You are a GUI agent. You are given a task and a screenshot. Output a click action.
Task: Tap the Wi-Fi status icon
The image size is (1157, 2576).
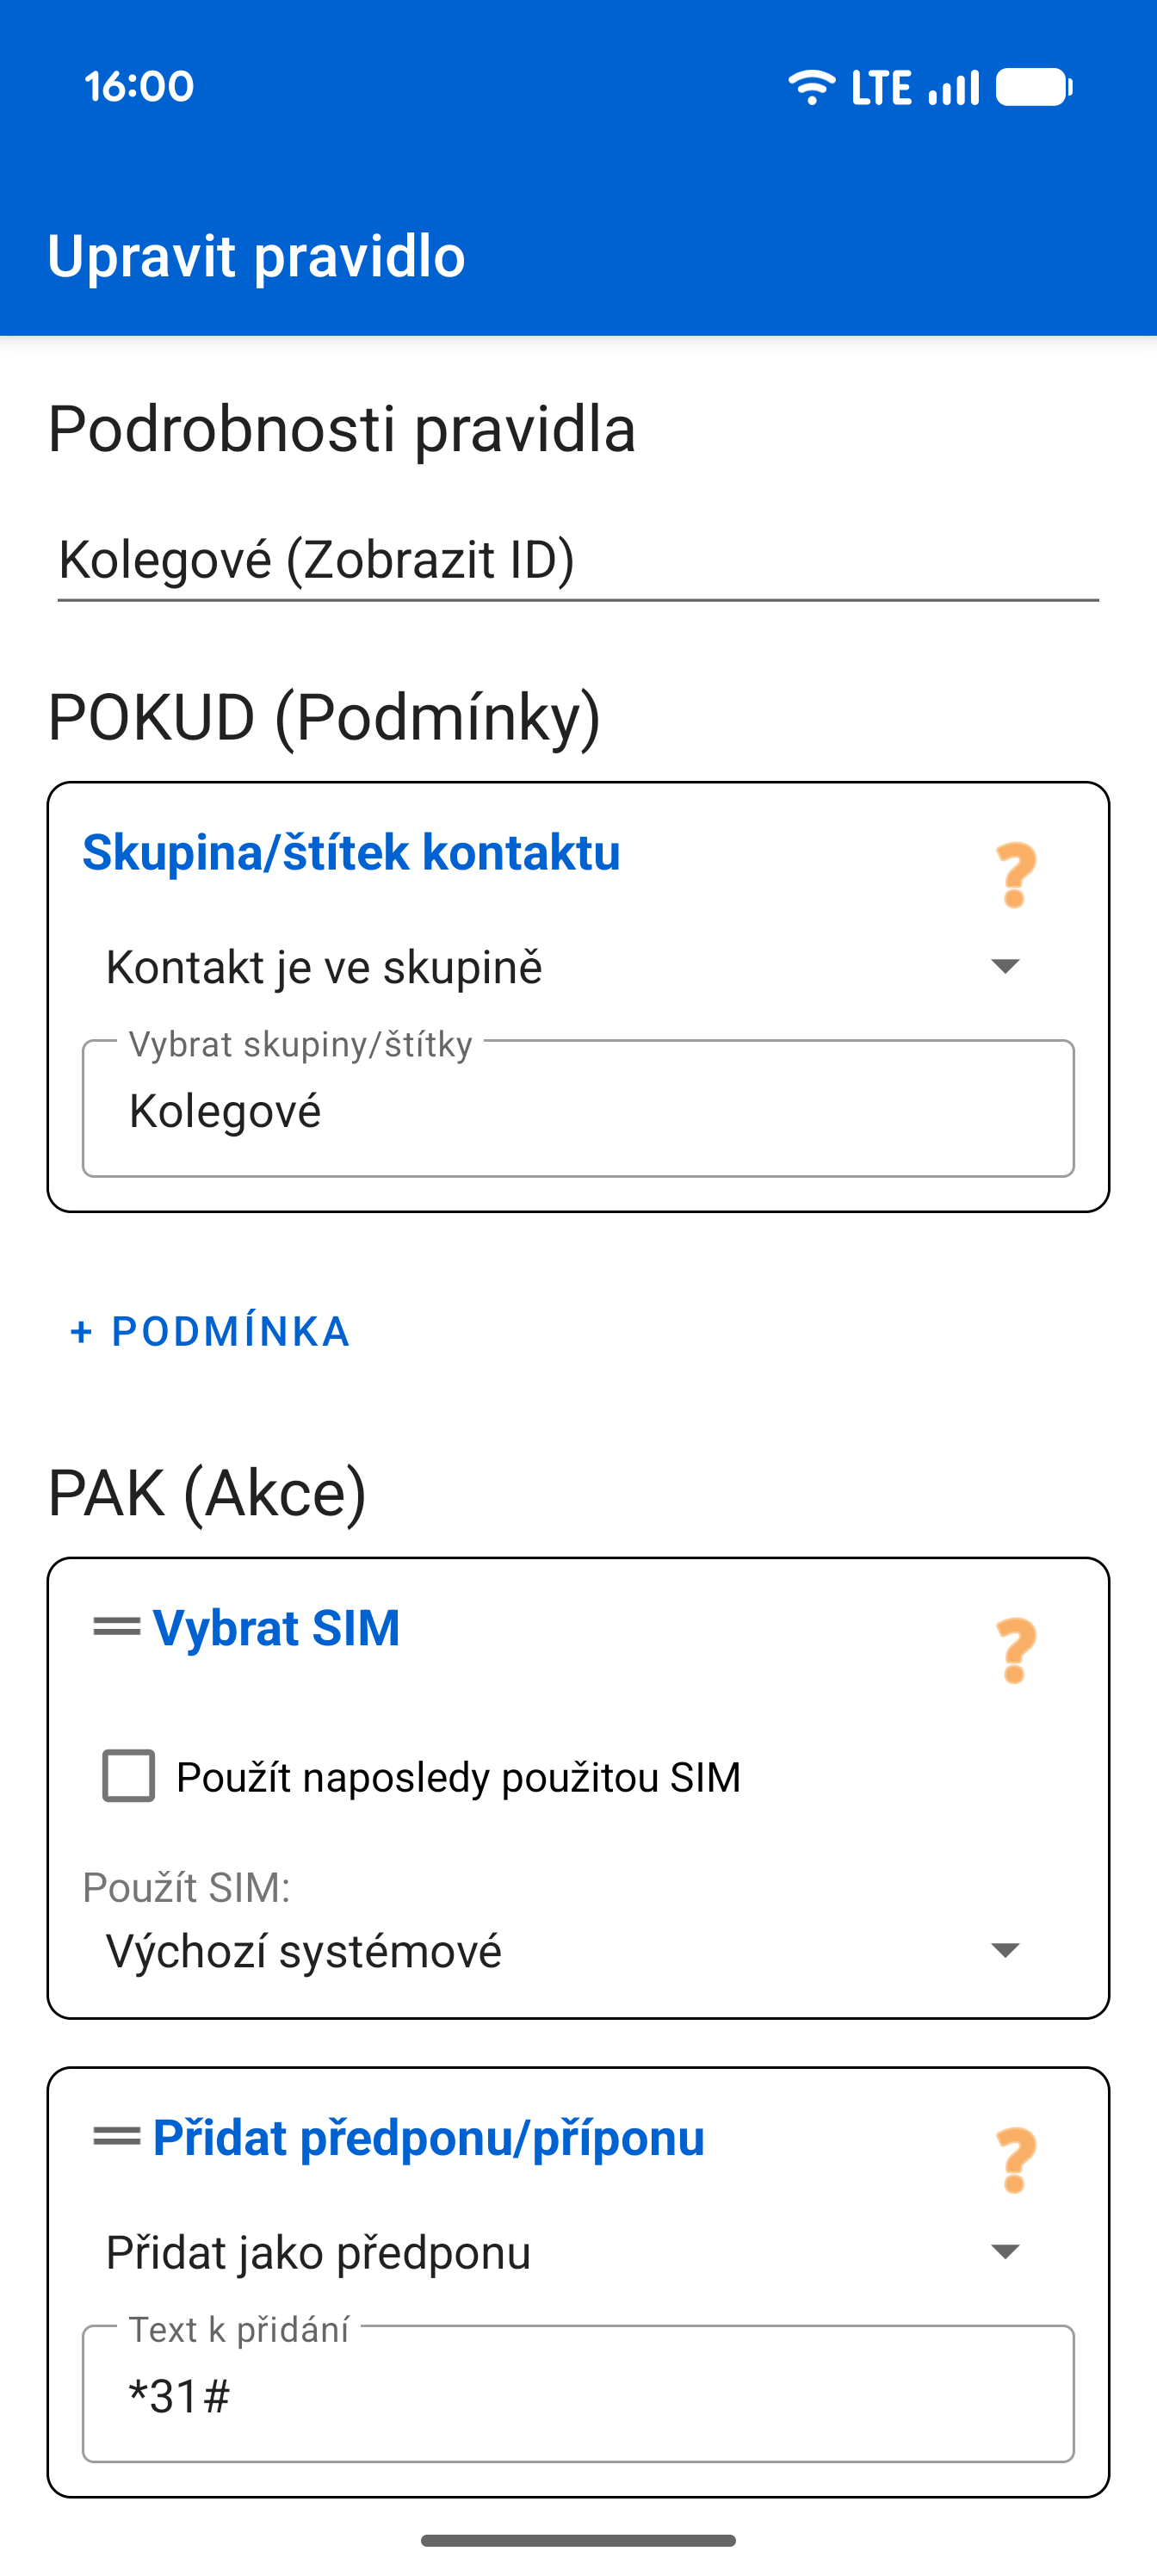811,87
